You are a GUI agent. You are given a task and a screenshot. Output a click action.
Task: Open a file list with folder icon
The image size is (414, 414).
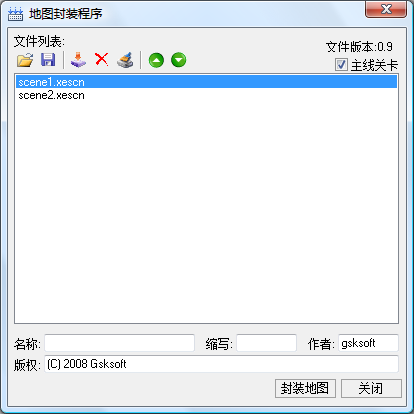coord(25,60)
